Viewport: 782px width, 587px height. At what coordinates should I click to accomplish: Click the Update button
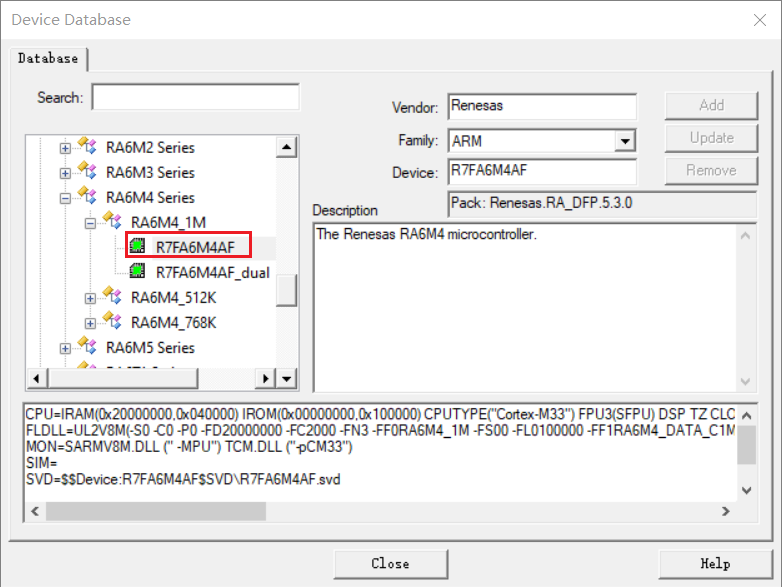tap(711, 138)
